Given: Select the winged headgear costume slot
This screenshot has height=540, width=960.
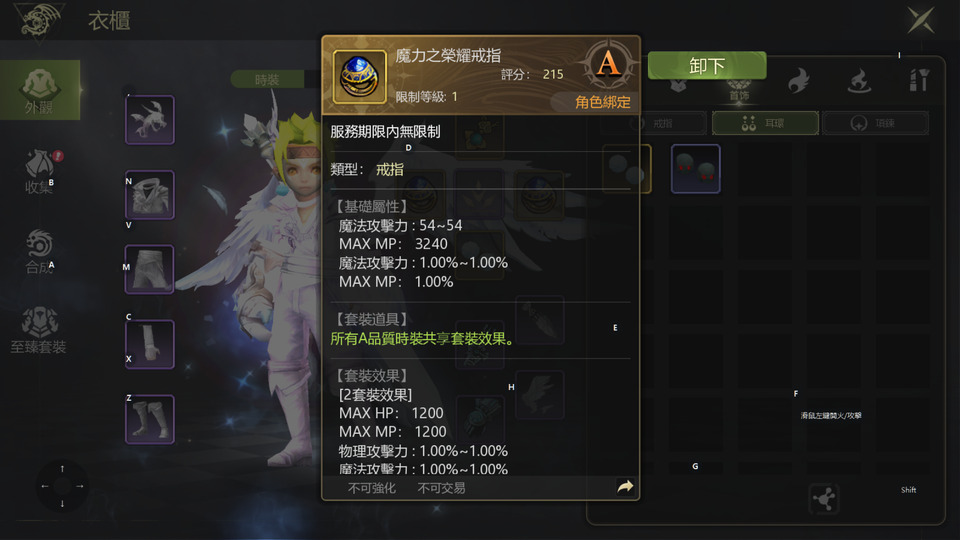Looking at the screenshot, I should 150,120.
